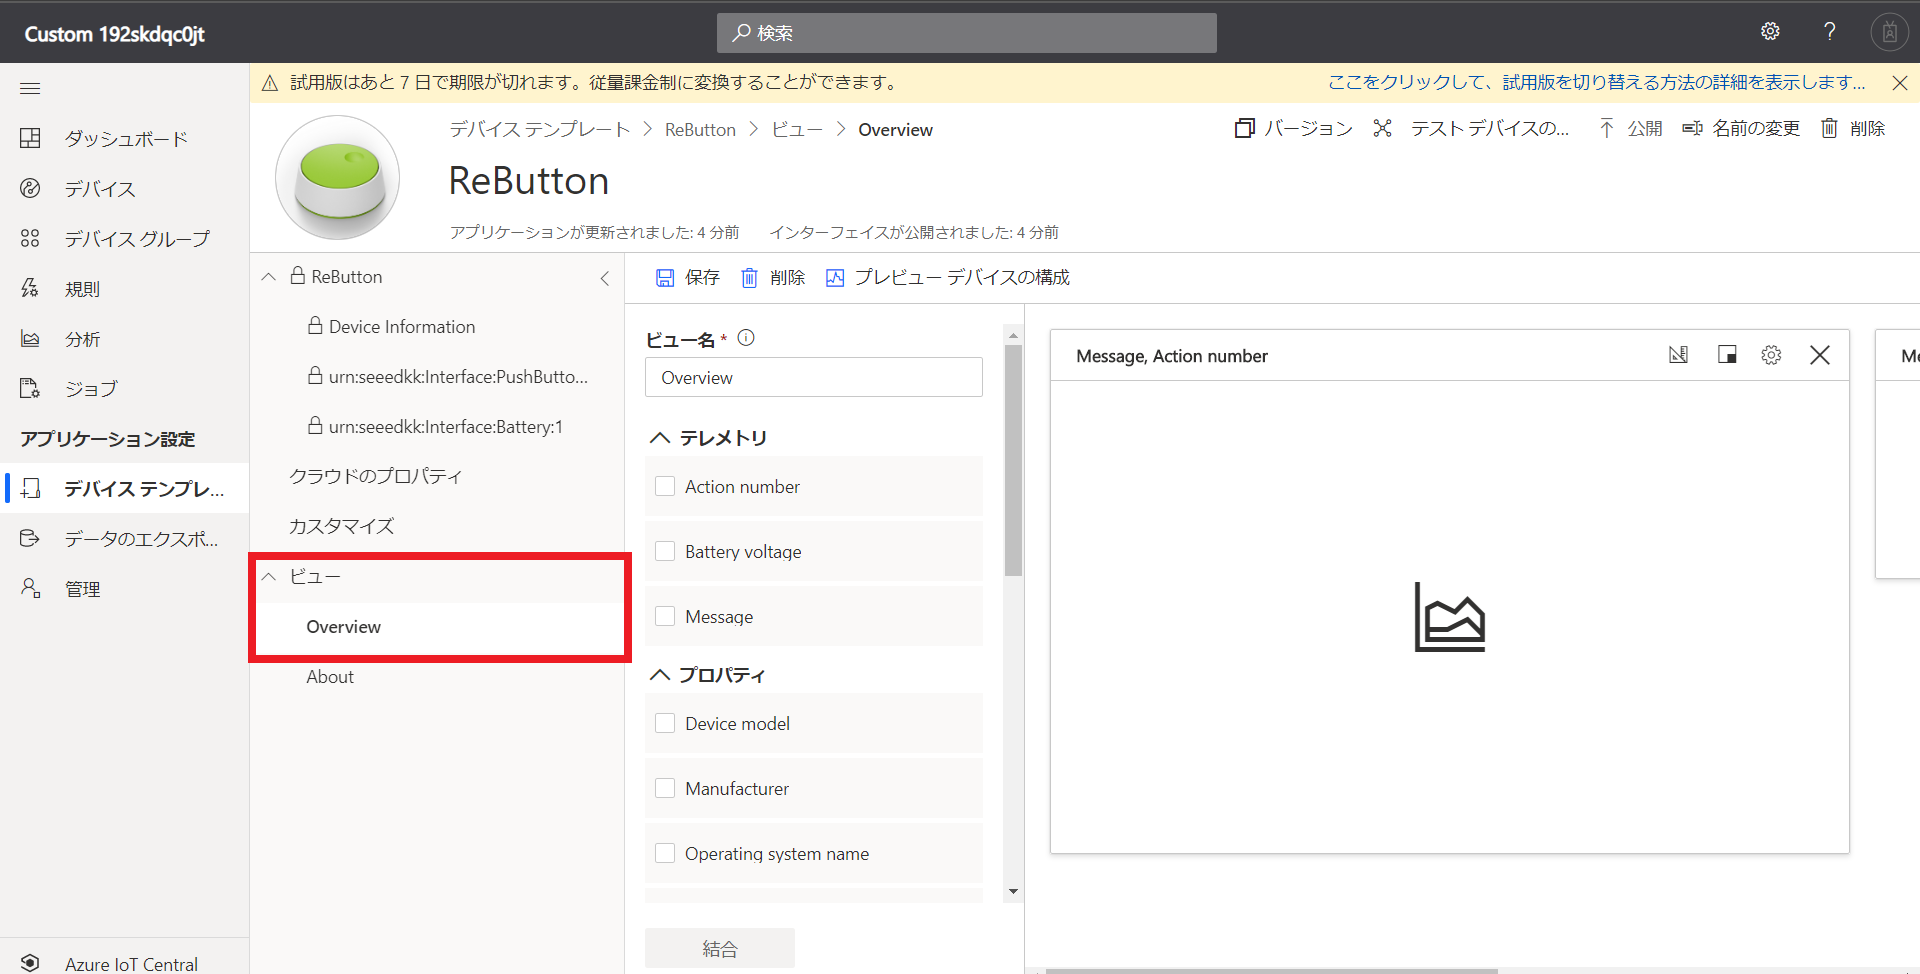
Task: Click デバイス テンプレート breadcrumb link
Action: 539,130
